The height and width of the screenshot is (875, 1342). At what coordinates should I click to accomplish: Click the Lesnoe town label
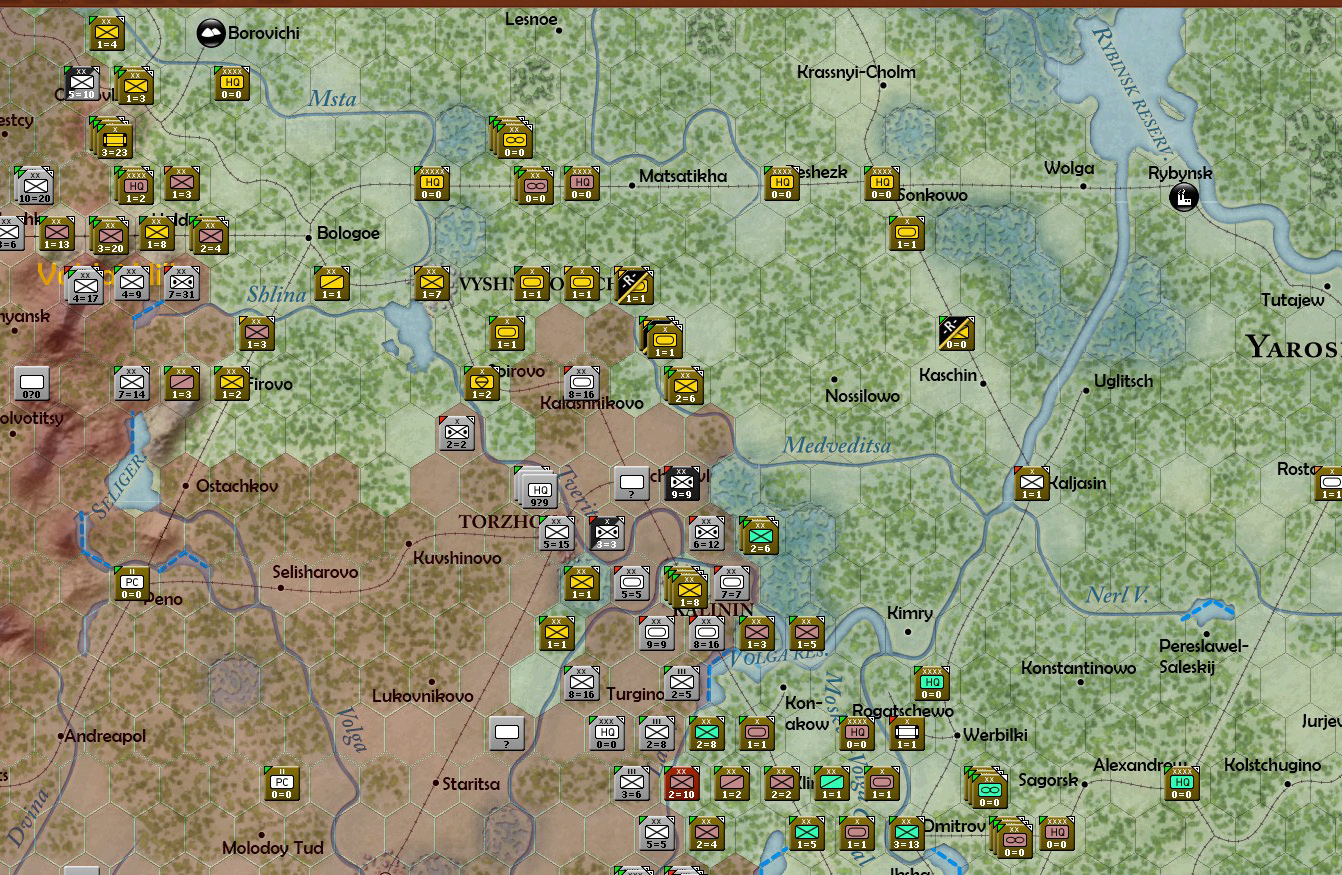531,19
